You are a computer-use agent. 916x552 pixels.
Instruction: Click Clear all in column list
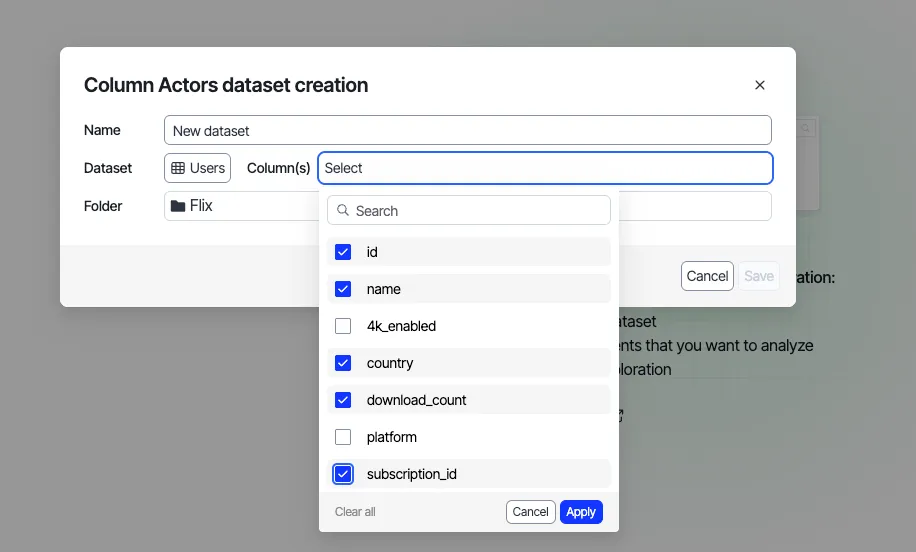click(x=355, y=512)
